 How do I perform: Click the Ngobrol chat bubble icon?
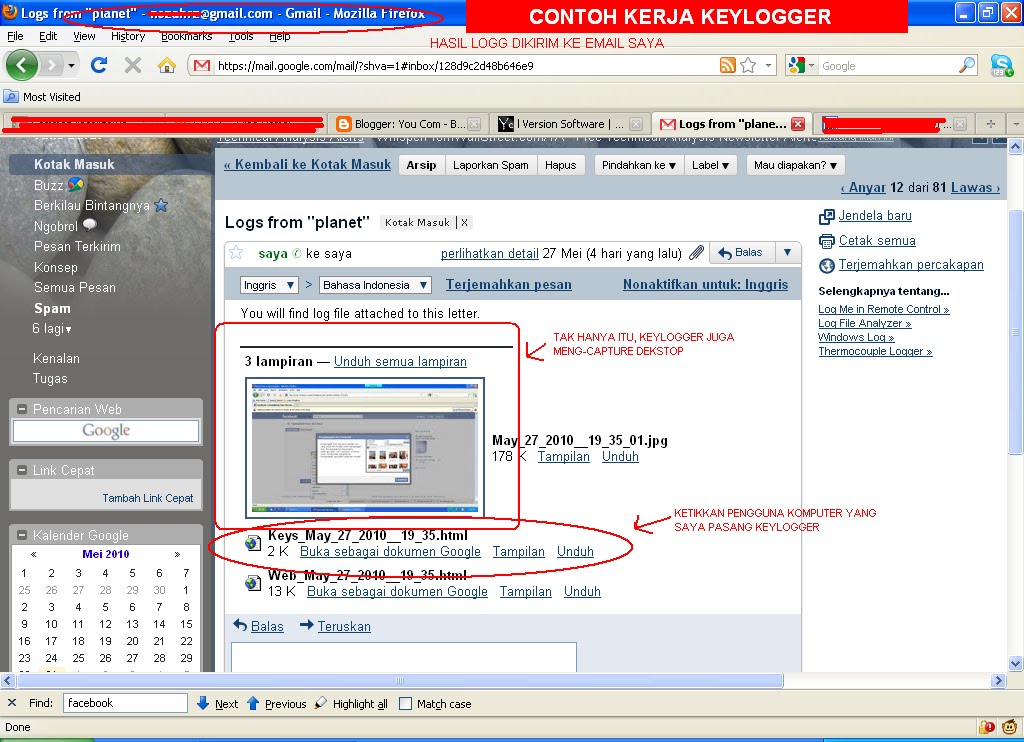(89, 225)
